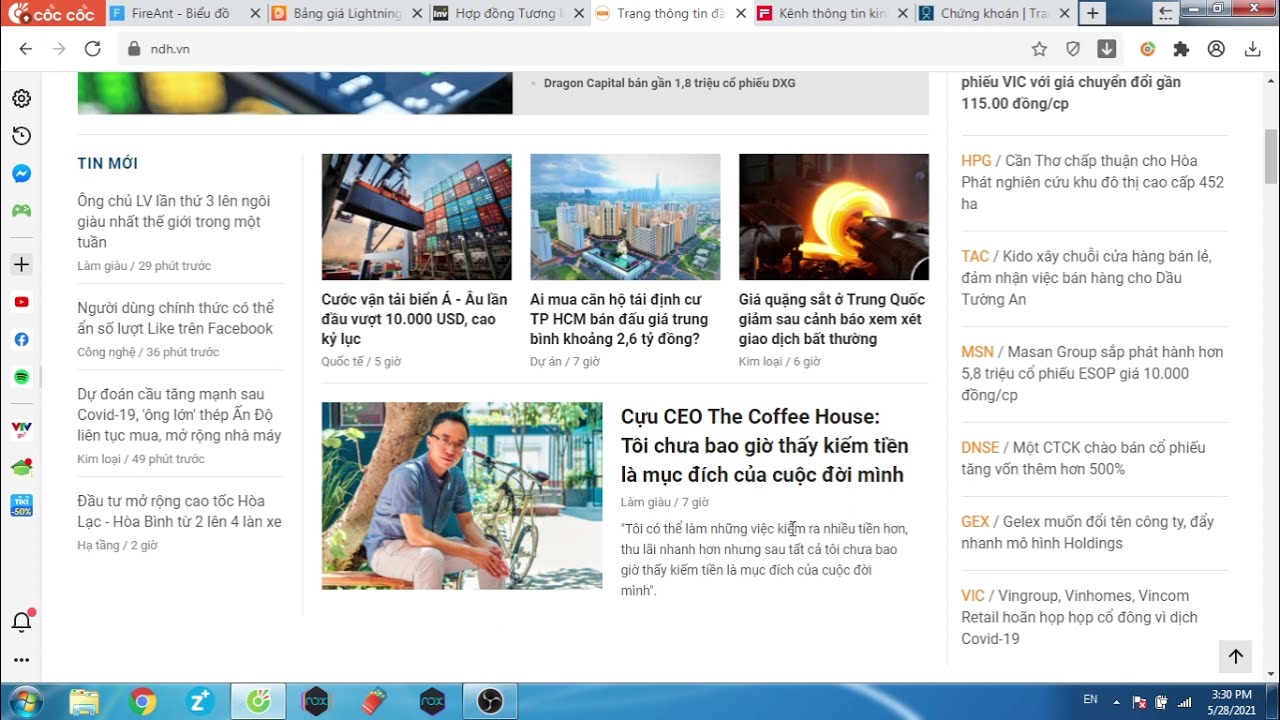Click the container port shipping thumbnail
The width and height of the screenshot is (1280, 720).
point(416,217)
